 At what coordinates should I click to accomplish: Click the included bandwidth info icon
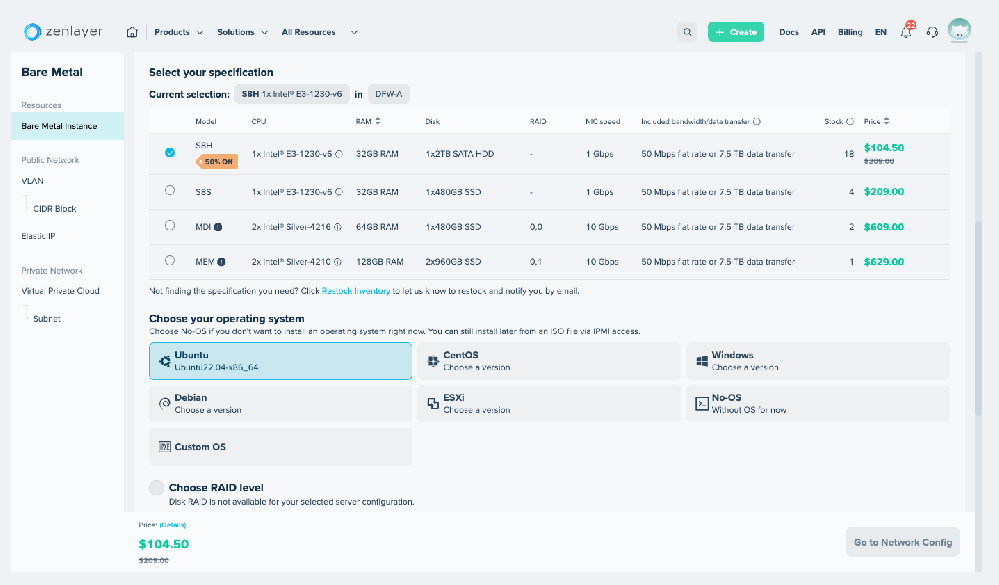(x=757, y=121)
